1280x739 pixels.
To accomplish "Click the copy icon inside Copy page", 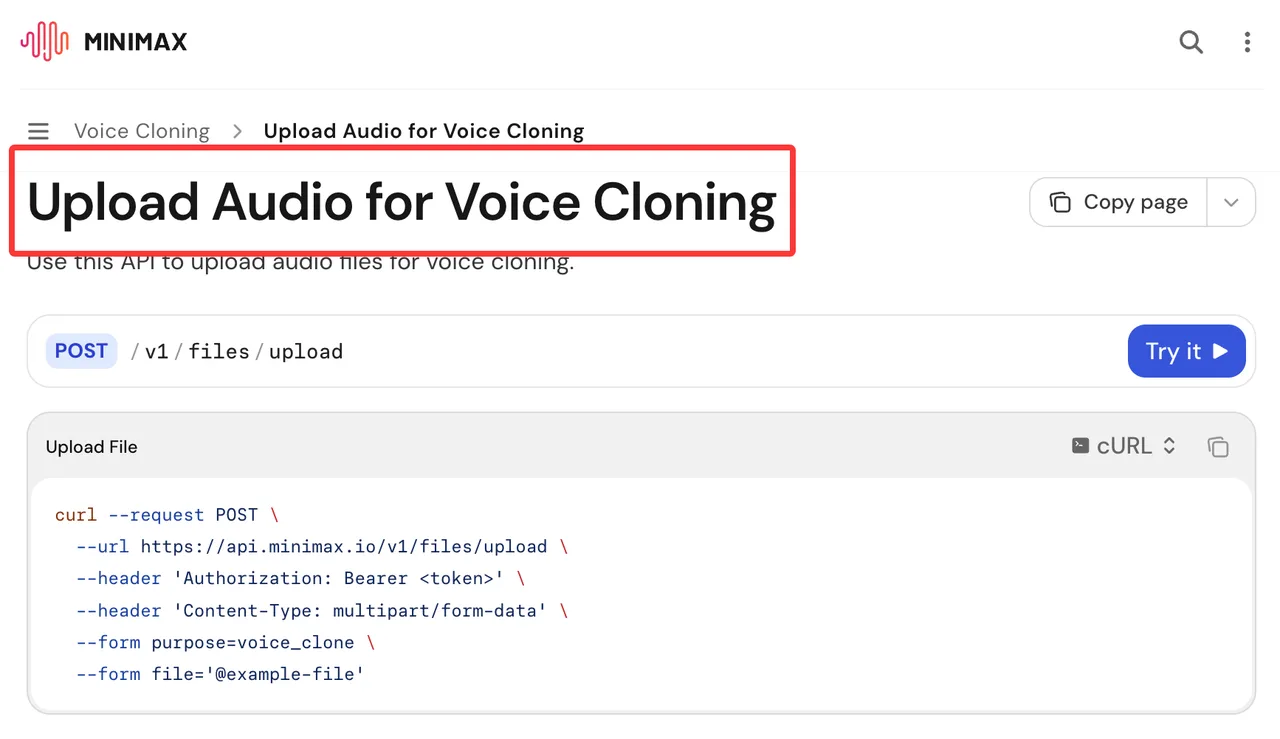I will (1060, 202).
